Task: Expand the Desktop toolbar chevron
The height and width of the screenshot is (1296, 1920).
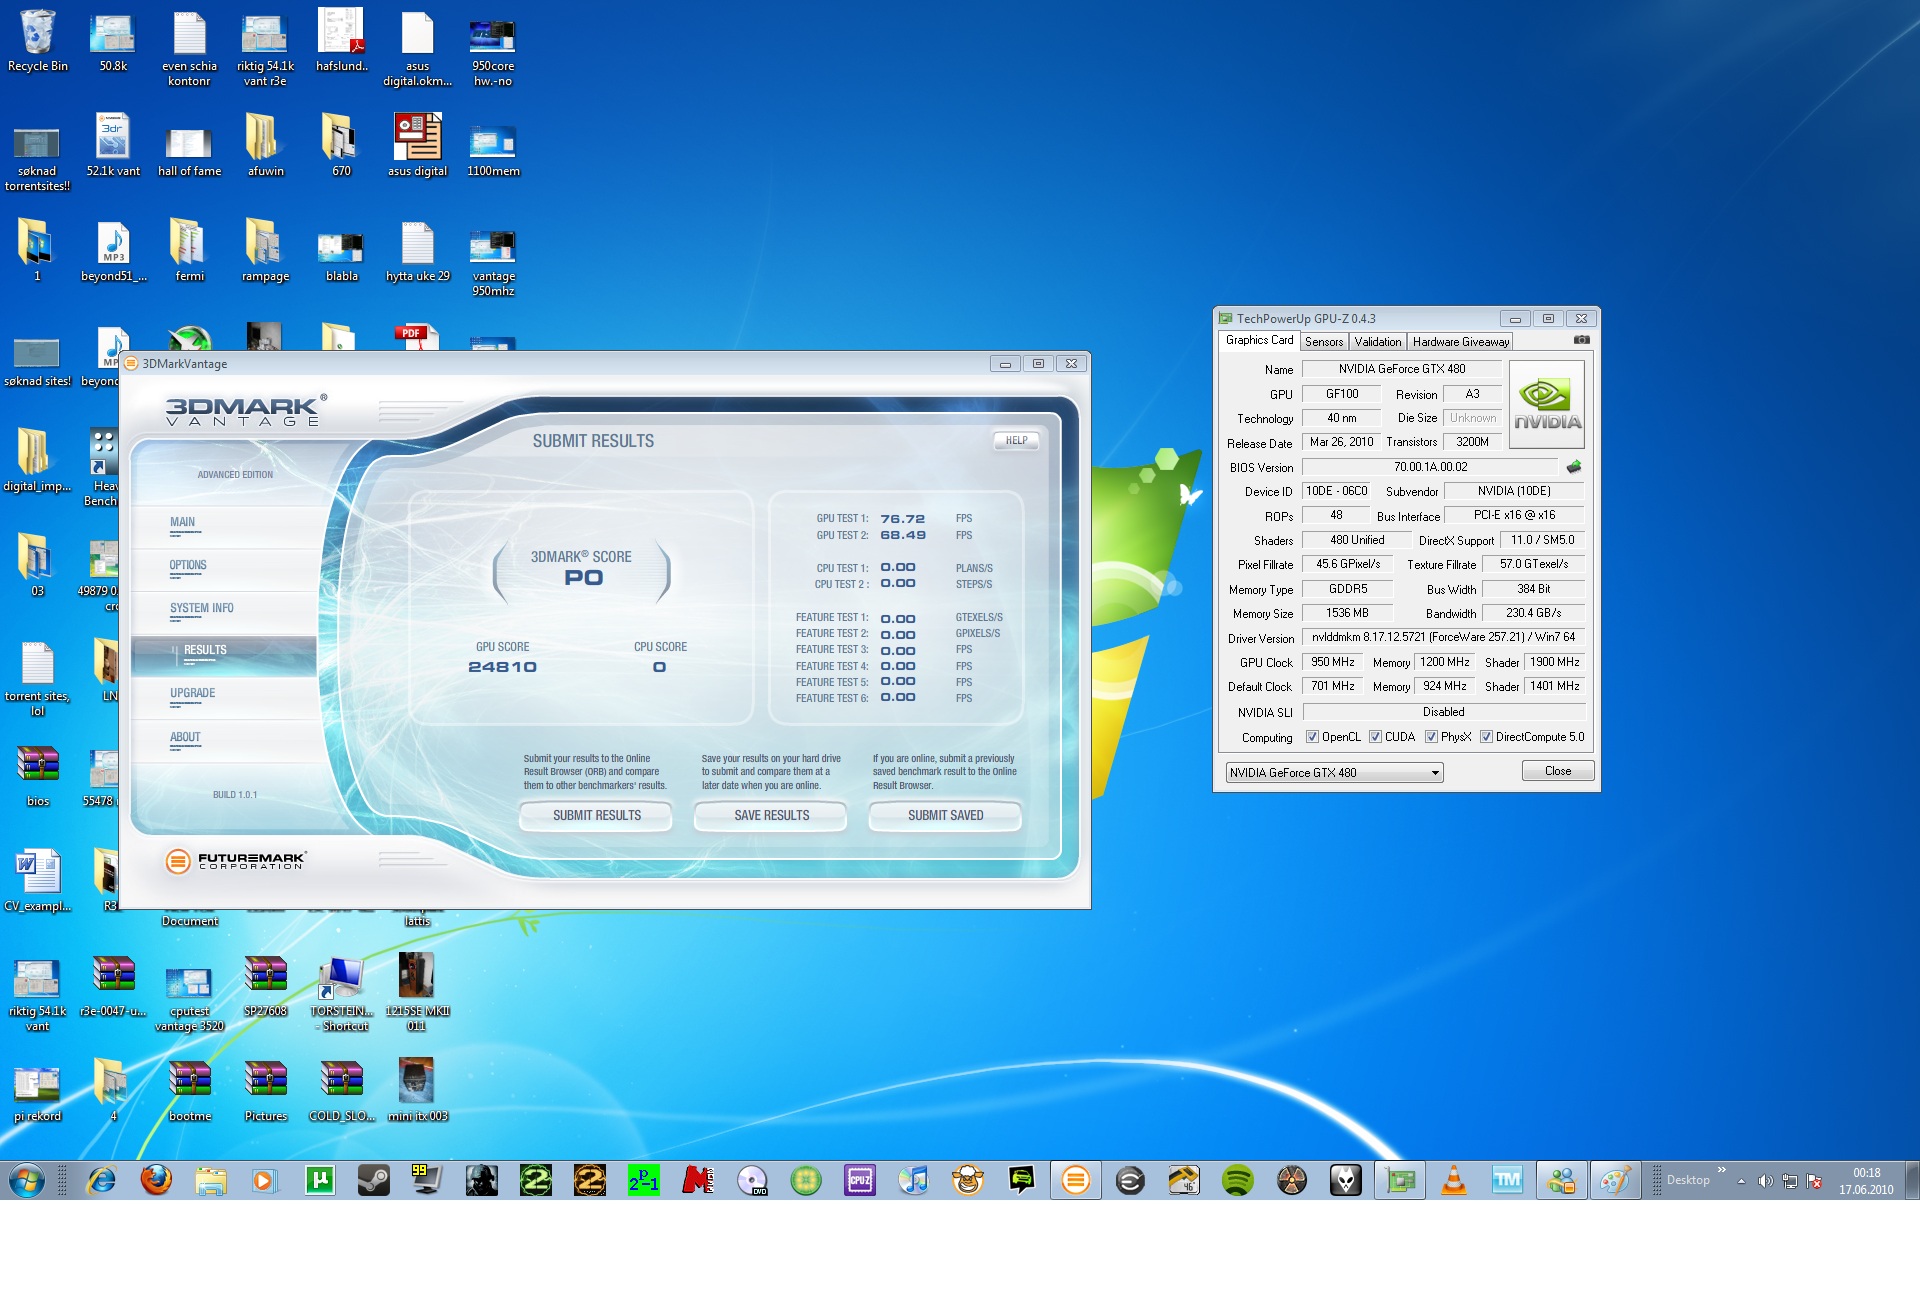Action: [x=1721, y=1170]
